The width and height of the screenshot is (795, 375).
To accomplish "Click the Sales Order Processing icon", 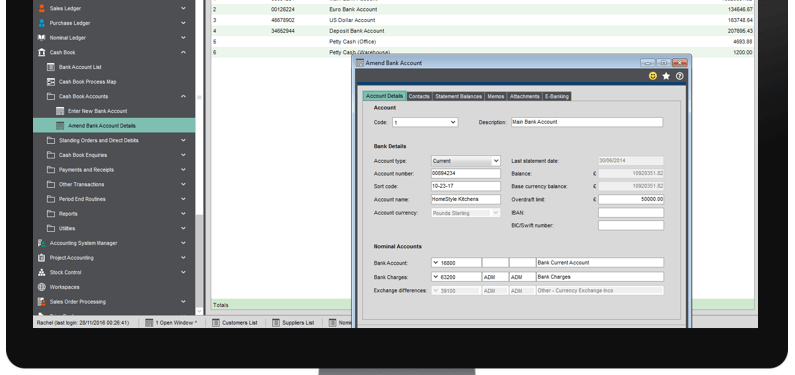I will (x=42, y=302).
